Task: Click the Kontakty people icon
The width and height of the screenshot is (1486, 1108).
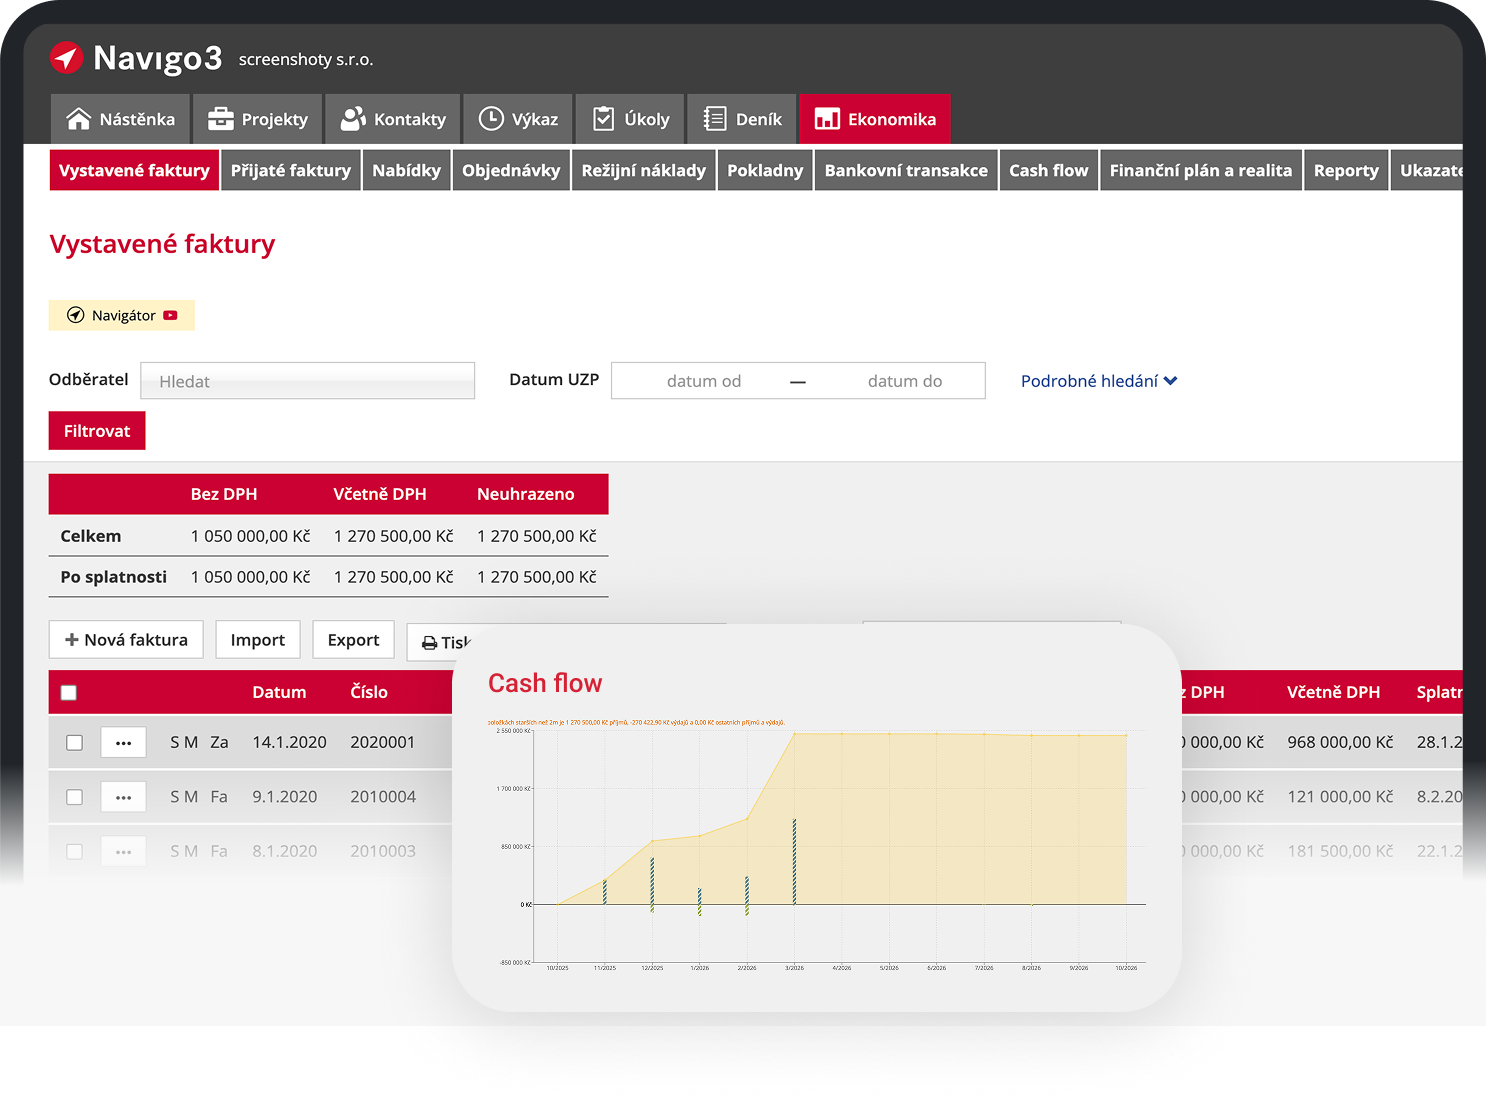Action: (x=353, y=119)
